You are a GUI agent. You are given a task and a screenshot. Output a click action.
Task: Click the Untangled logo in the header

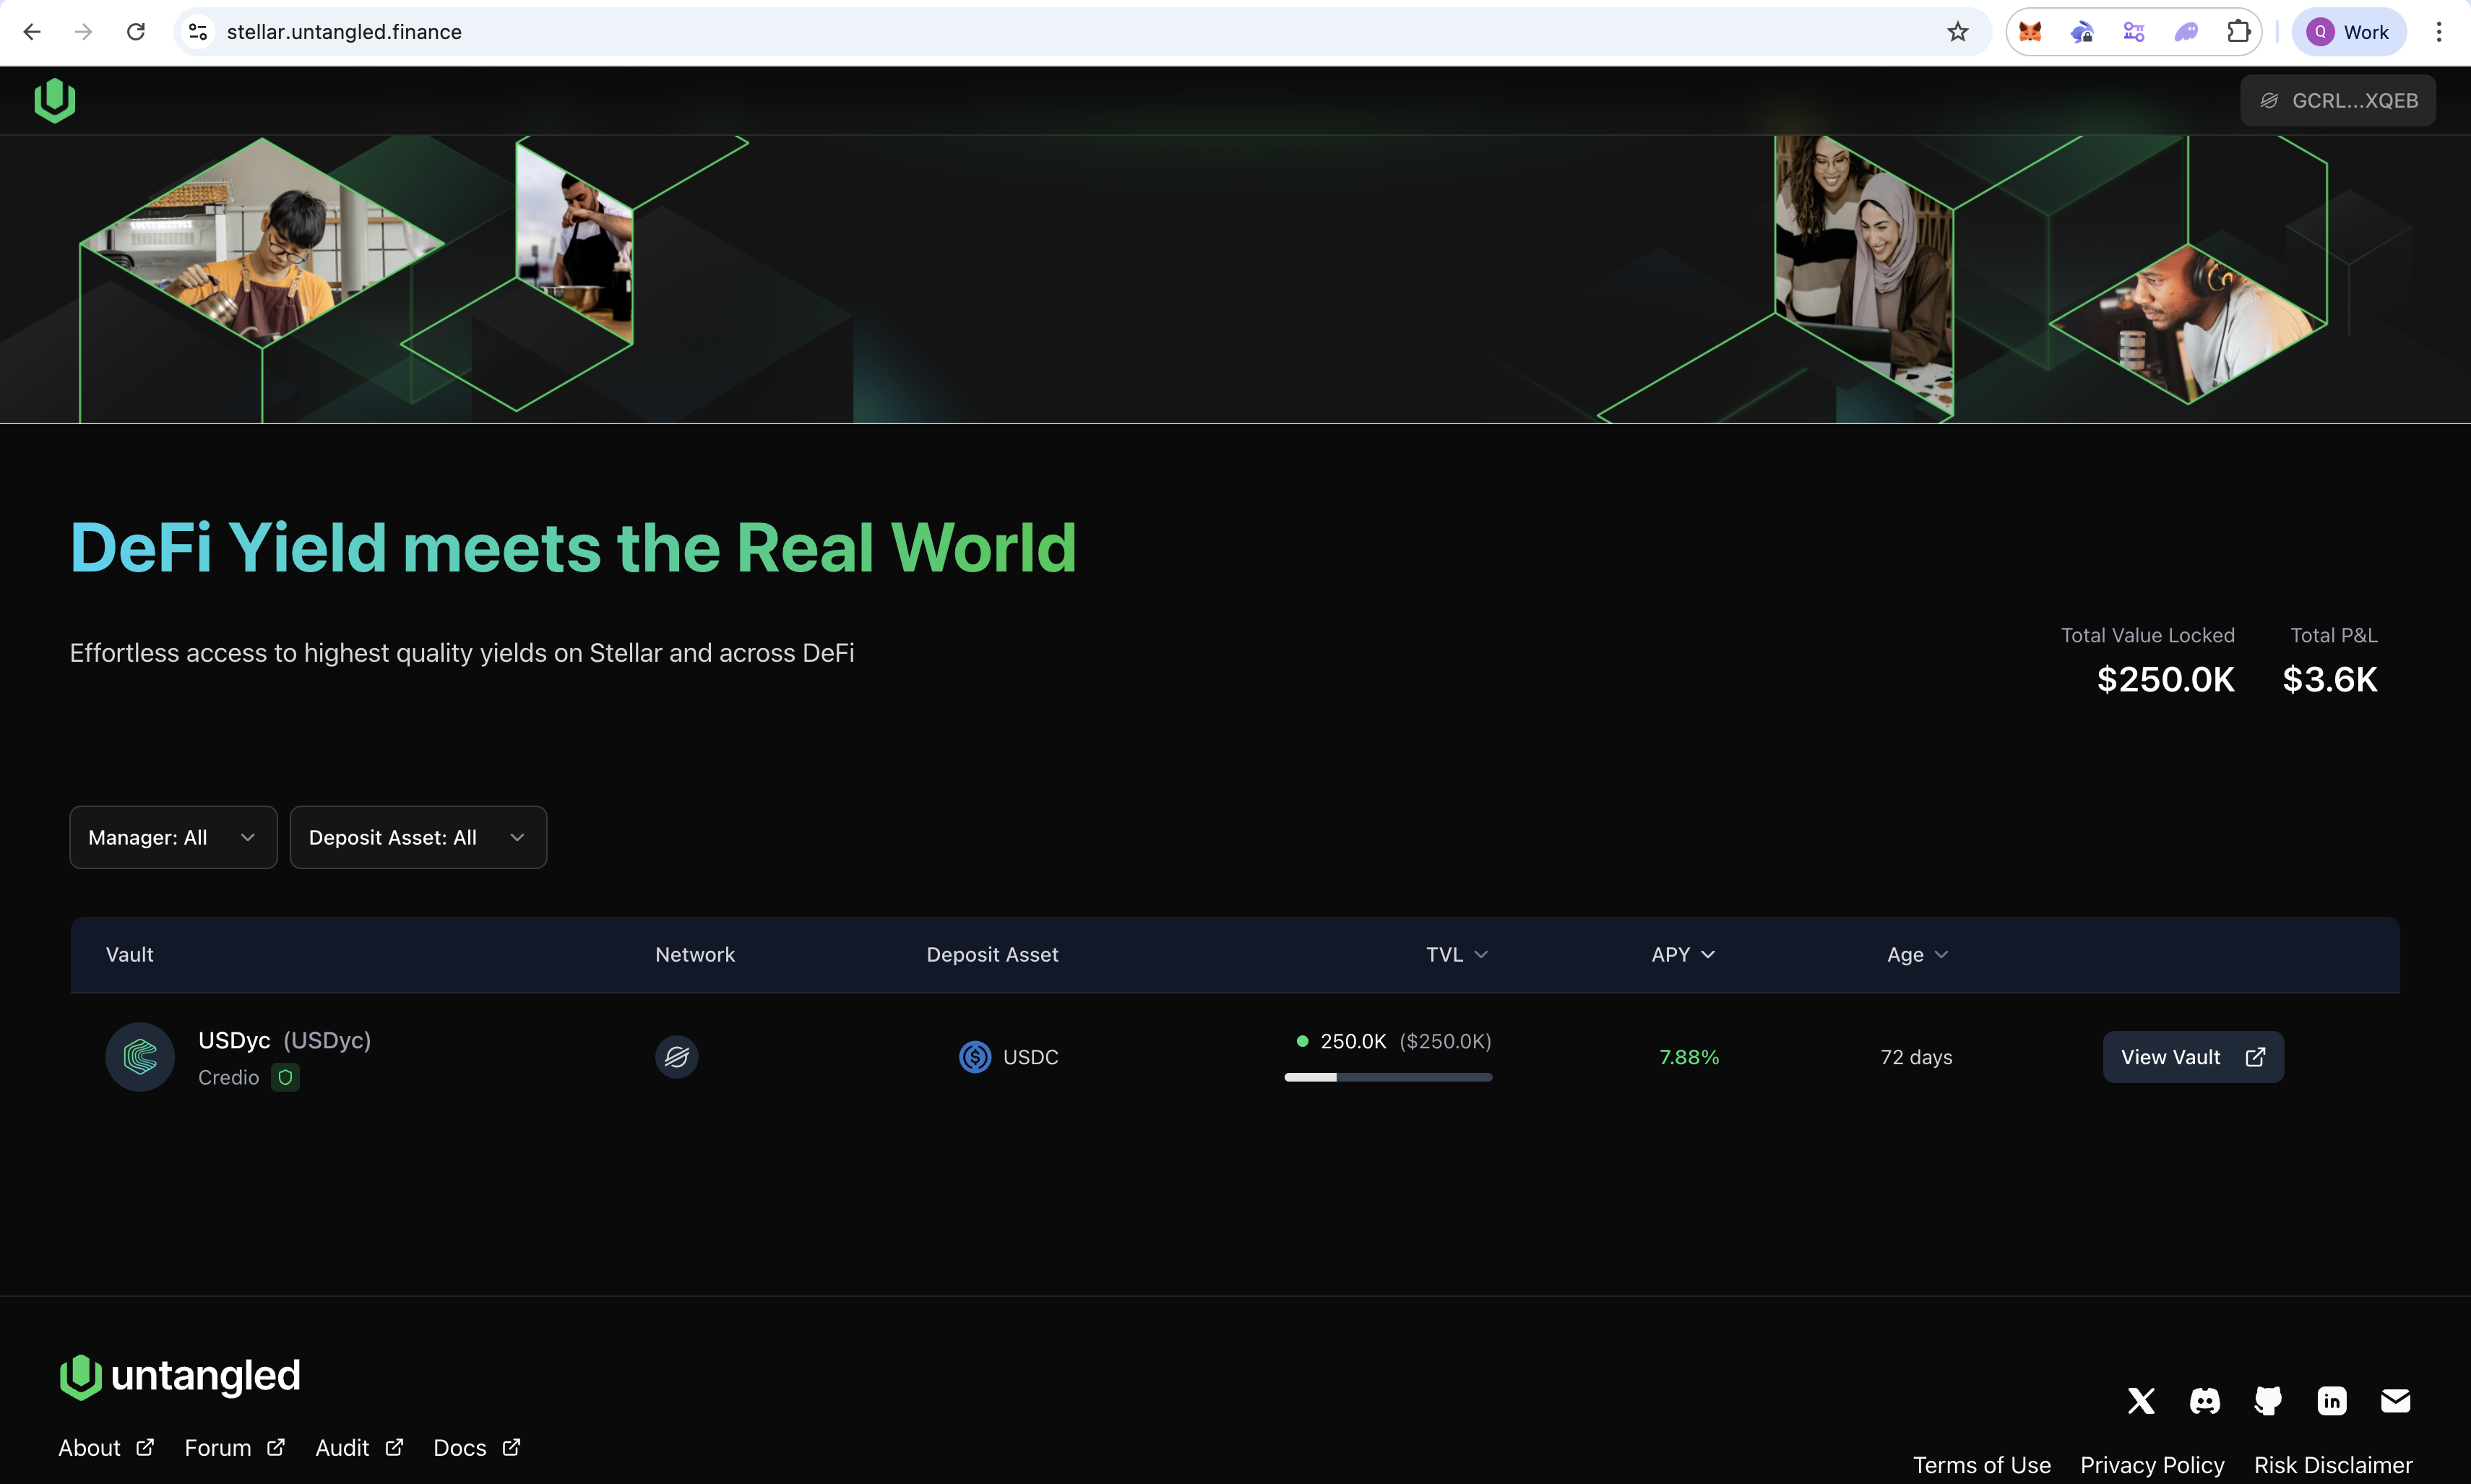tap(55, 100)
